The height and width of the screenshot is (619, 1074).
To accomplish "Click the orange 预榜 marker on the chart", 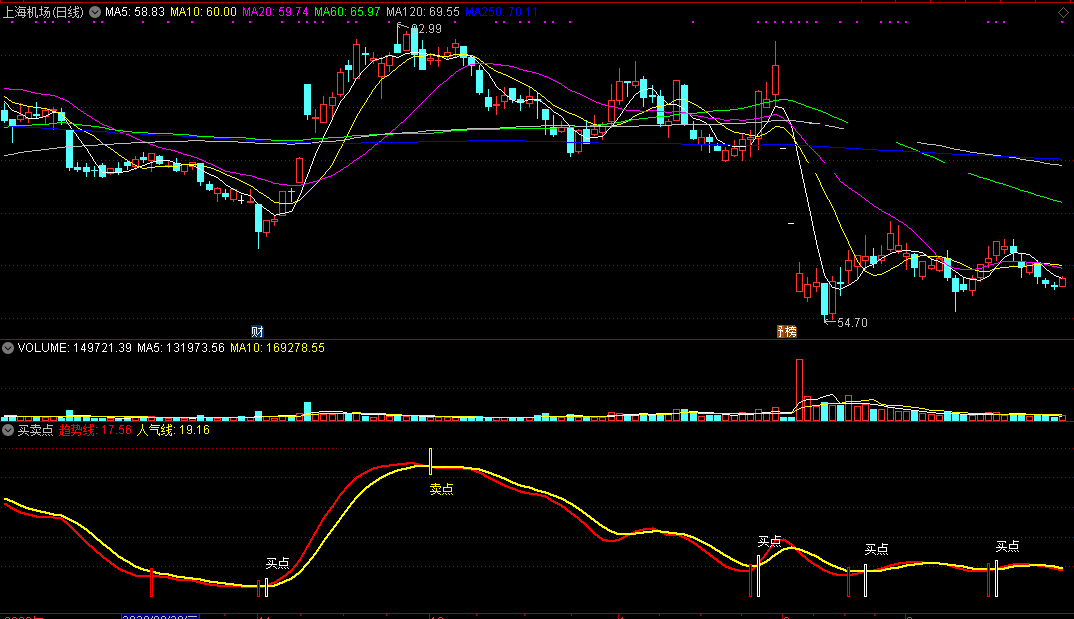I will pos(786,332).
